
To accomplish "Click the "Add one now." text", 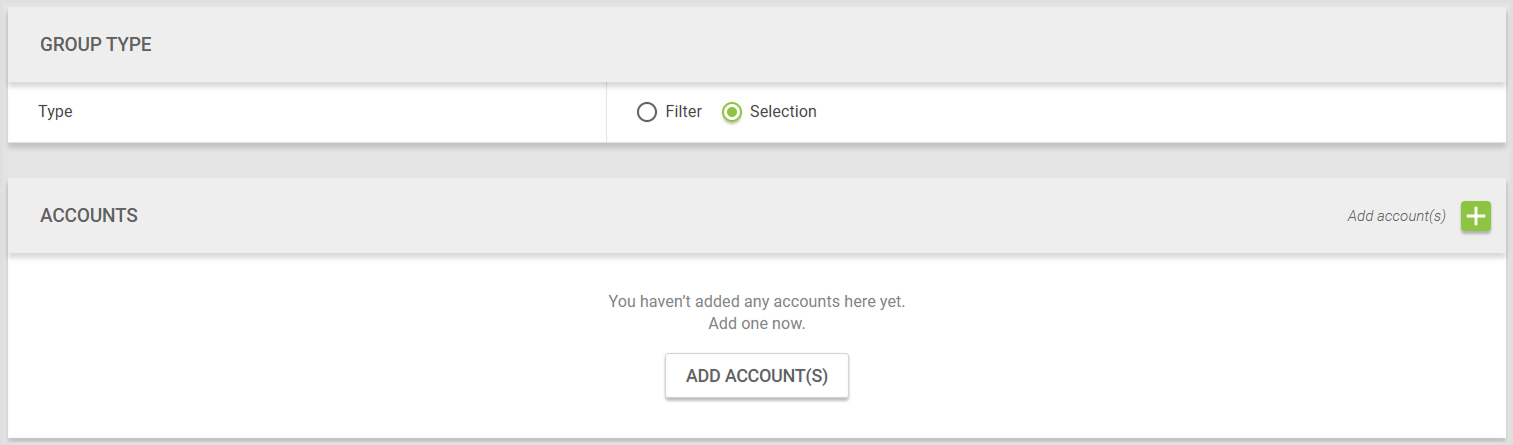I will 756,324.
